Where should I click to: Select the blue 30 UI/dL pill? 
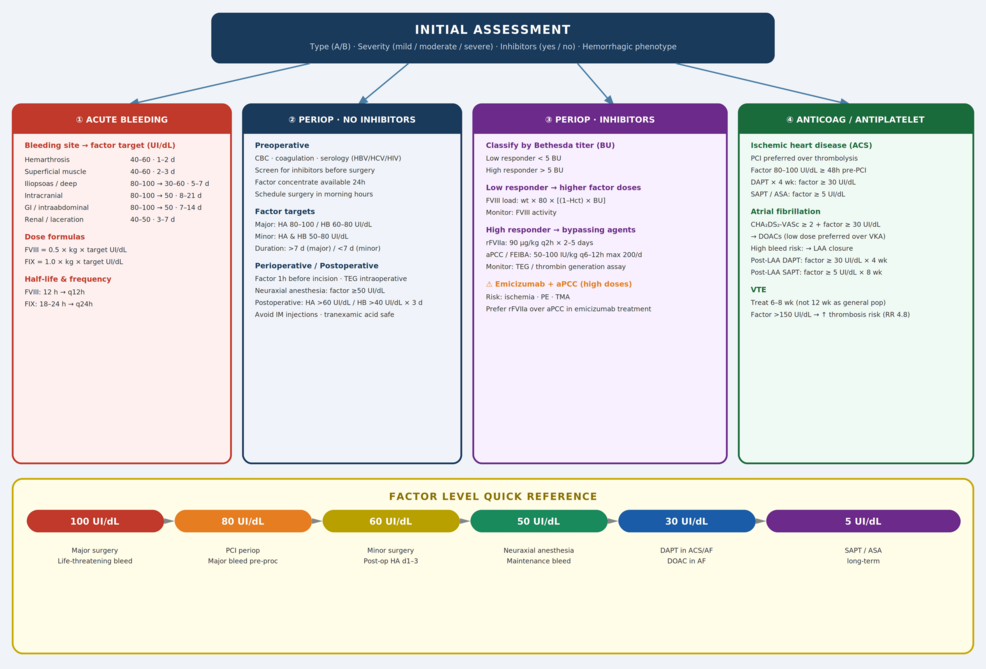(686, 521)
